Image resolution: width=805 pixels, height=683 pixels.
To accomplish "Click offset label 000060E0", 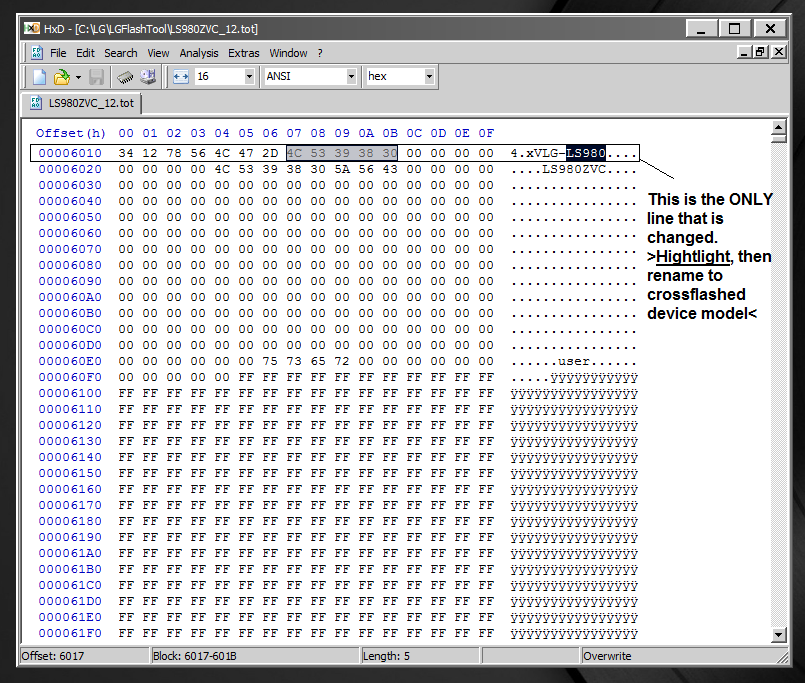I will click(70, 361).
